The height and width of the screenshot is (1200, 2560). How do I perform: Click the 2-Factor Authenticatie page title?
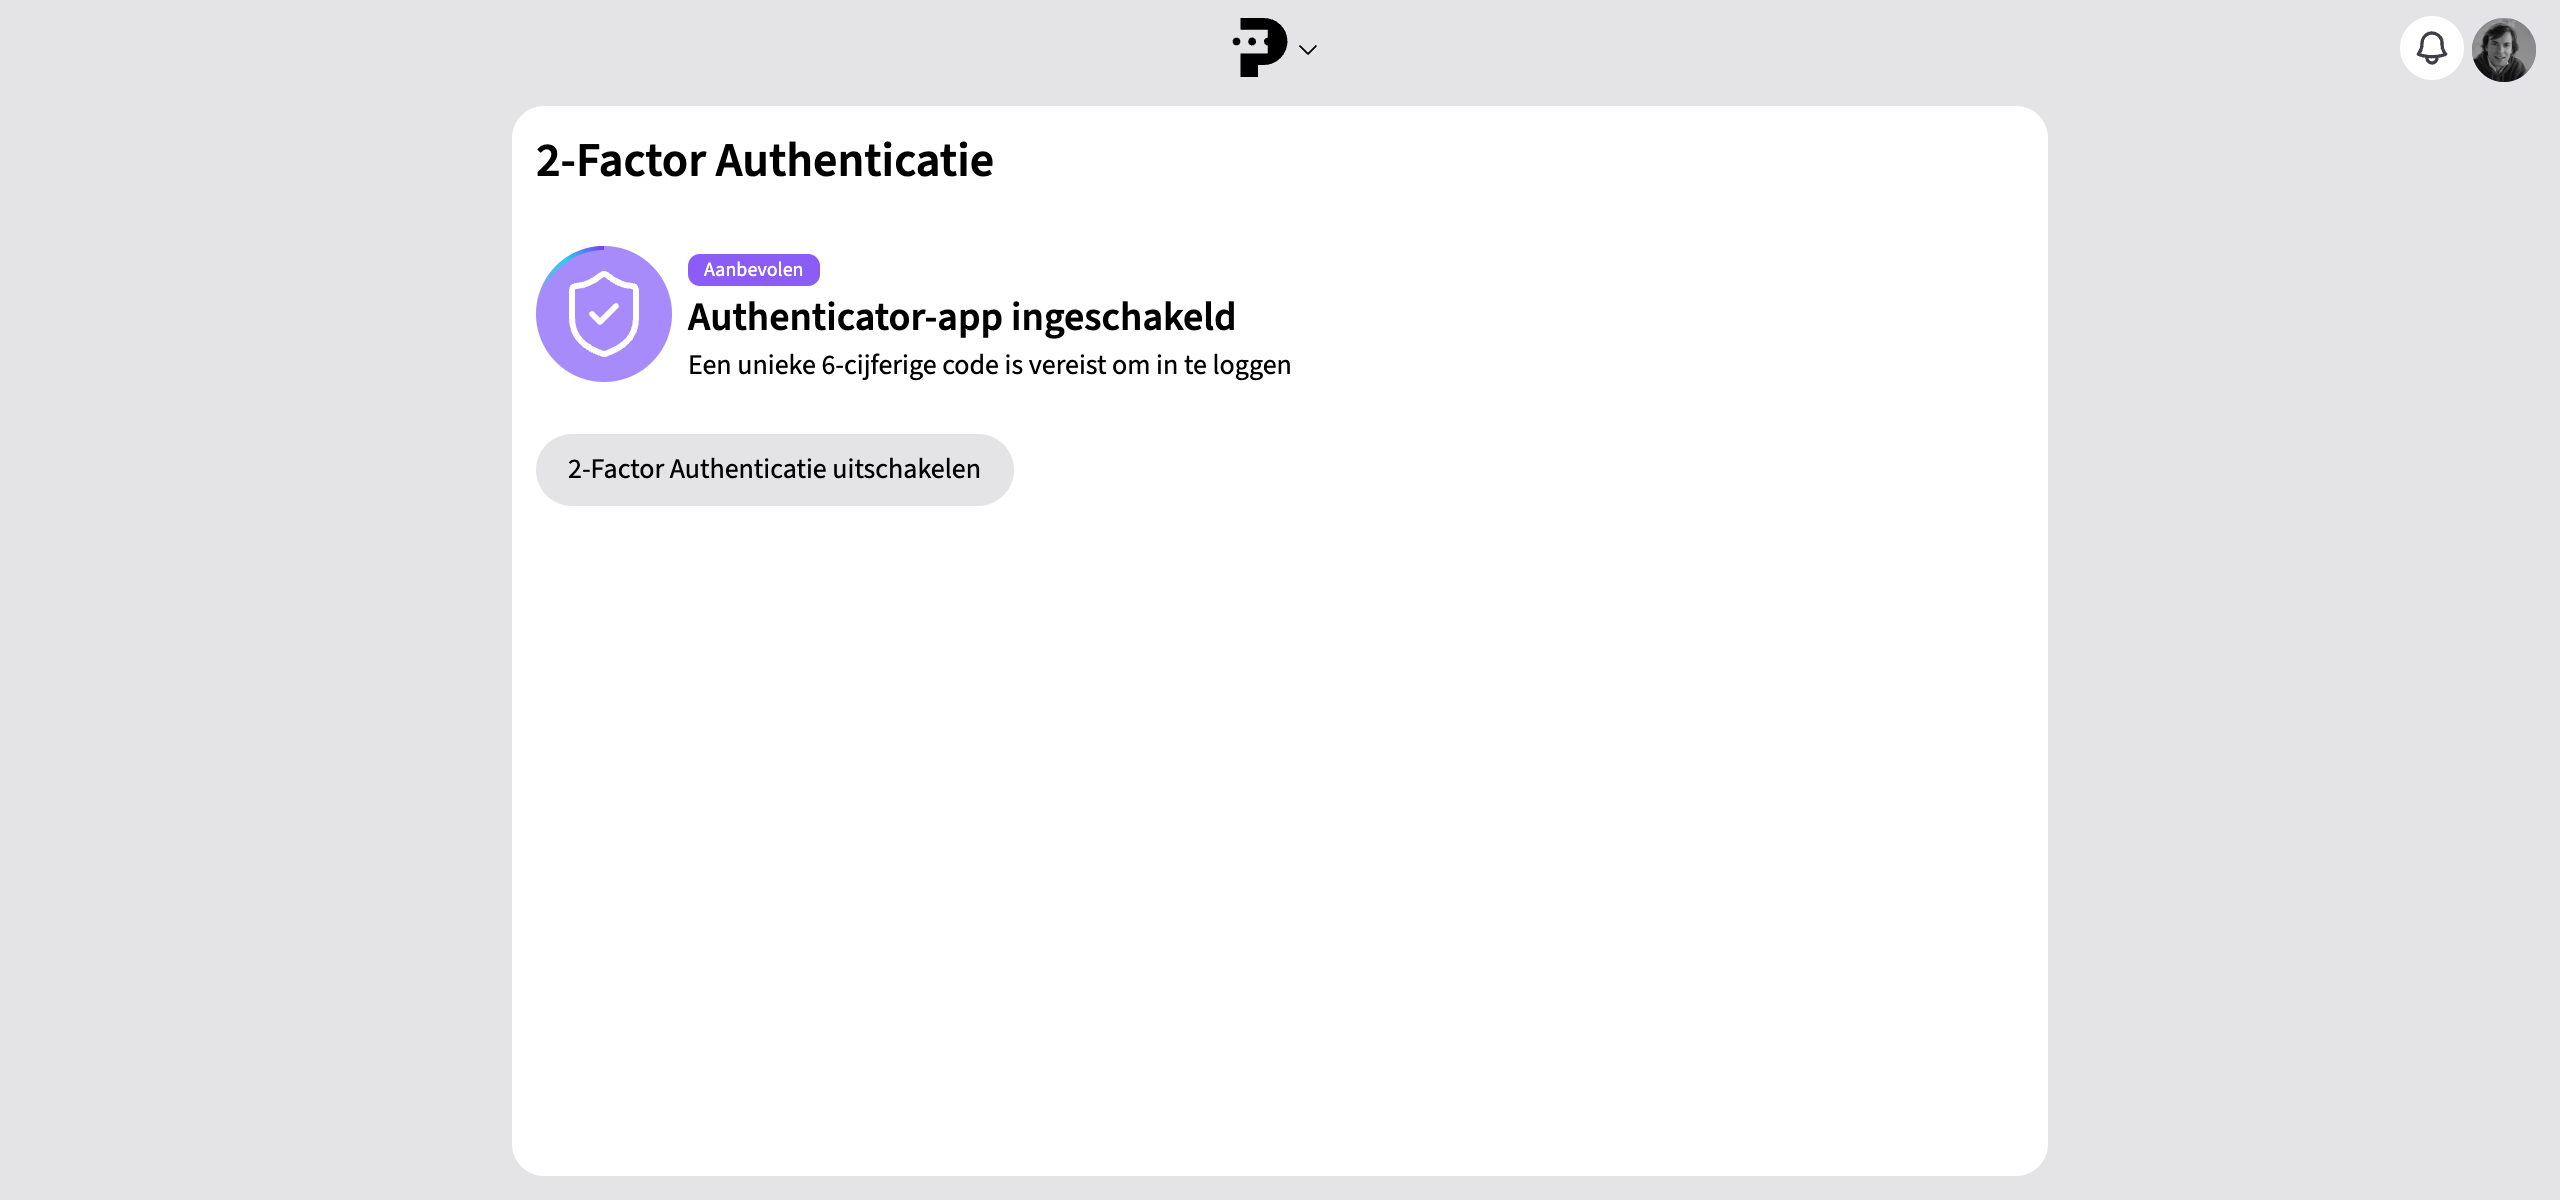coord(765,160)
